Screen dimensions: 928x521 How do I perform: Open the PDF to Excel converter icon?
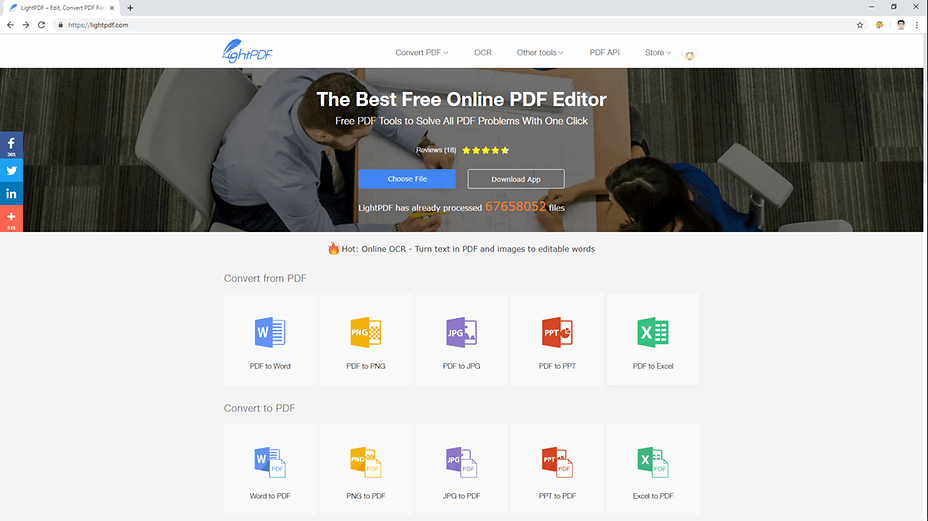(653, 332)
